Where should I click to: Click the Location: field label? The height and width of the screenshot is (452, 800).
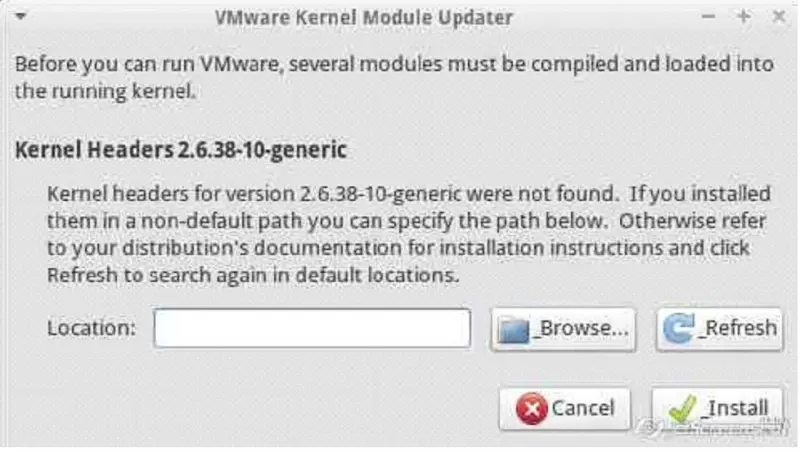(x=91, y=328)
